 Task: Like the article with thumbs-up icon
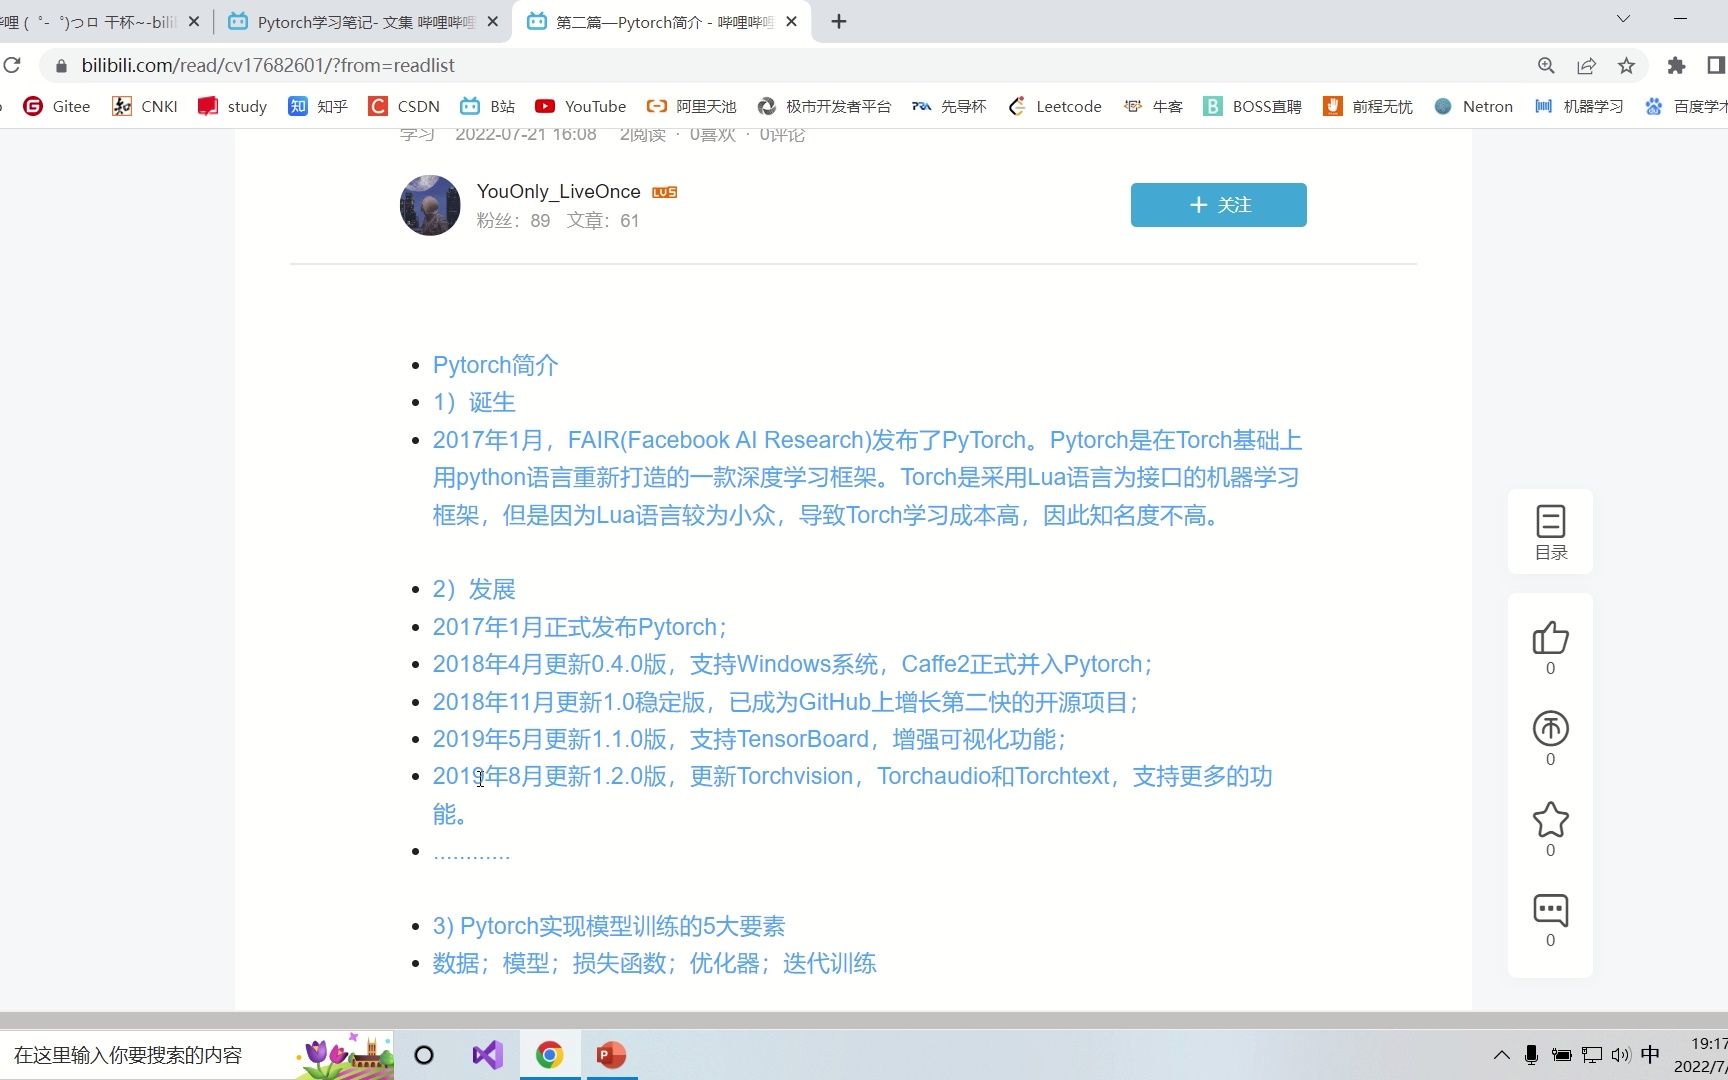tap(1550, 638)
